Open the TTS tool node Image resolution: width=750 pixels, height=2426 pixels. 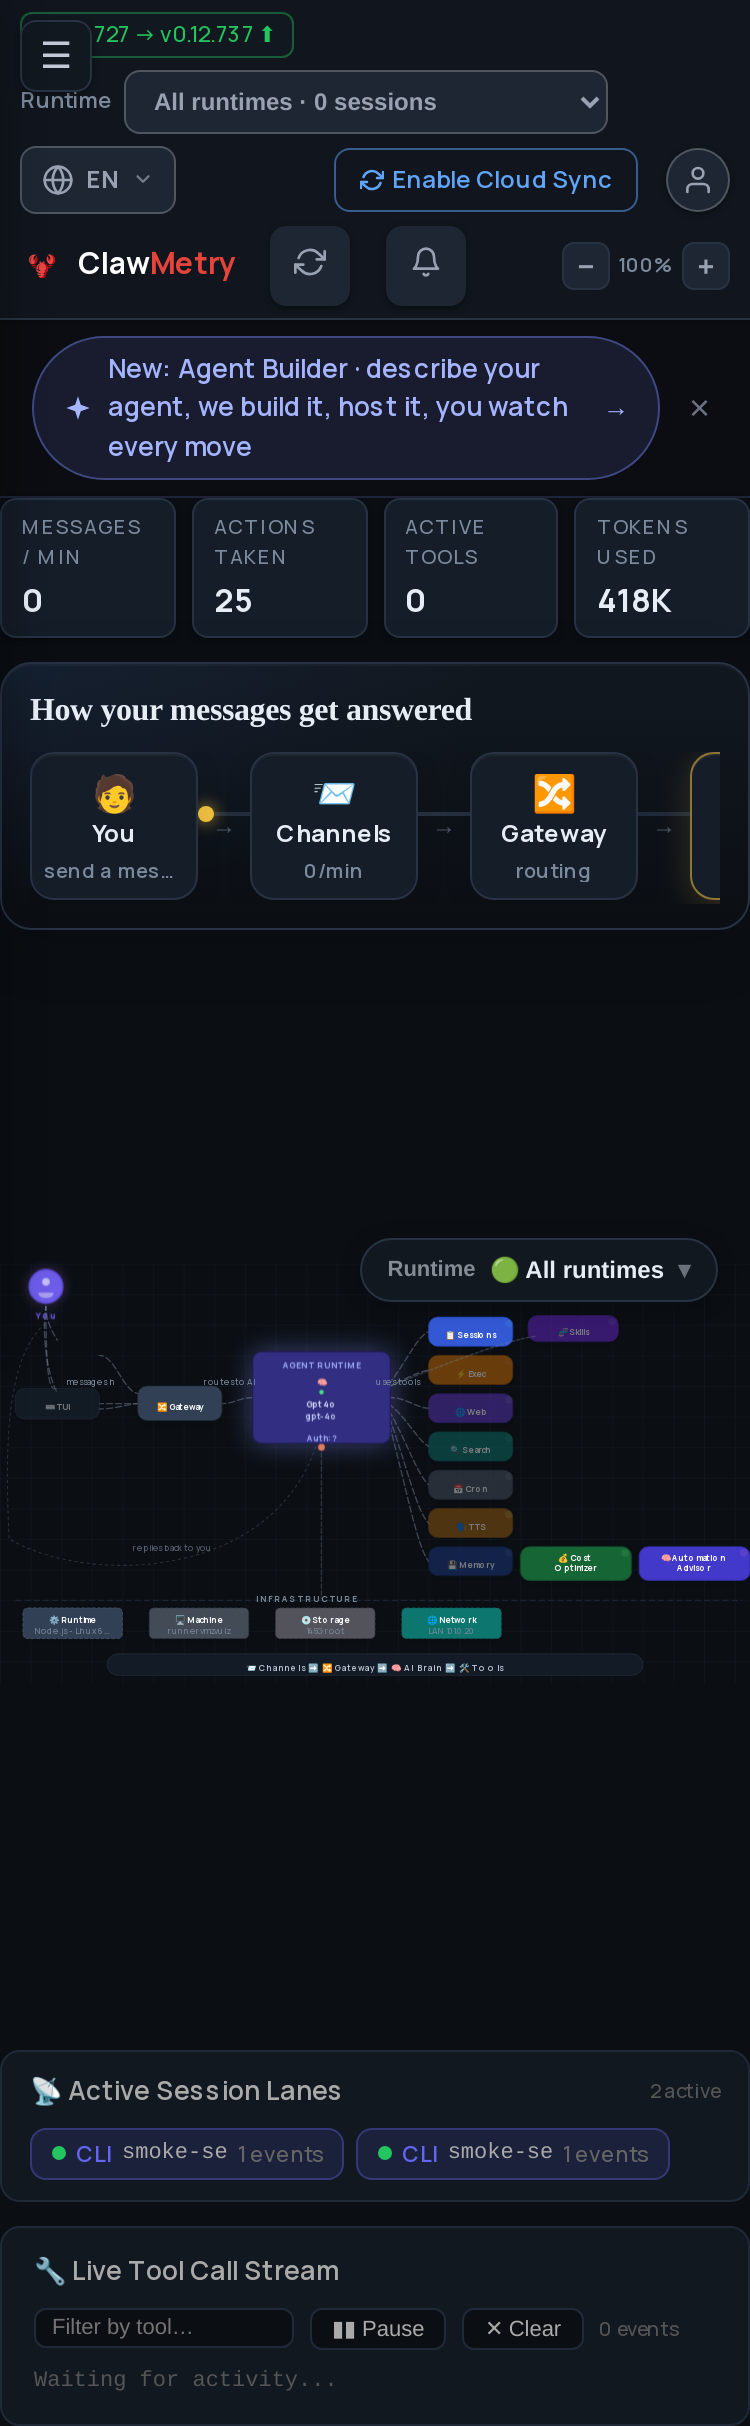point(470,1525)
